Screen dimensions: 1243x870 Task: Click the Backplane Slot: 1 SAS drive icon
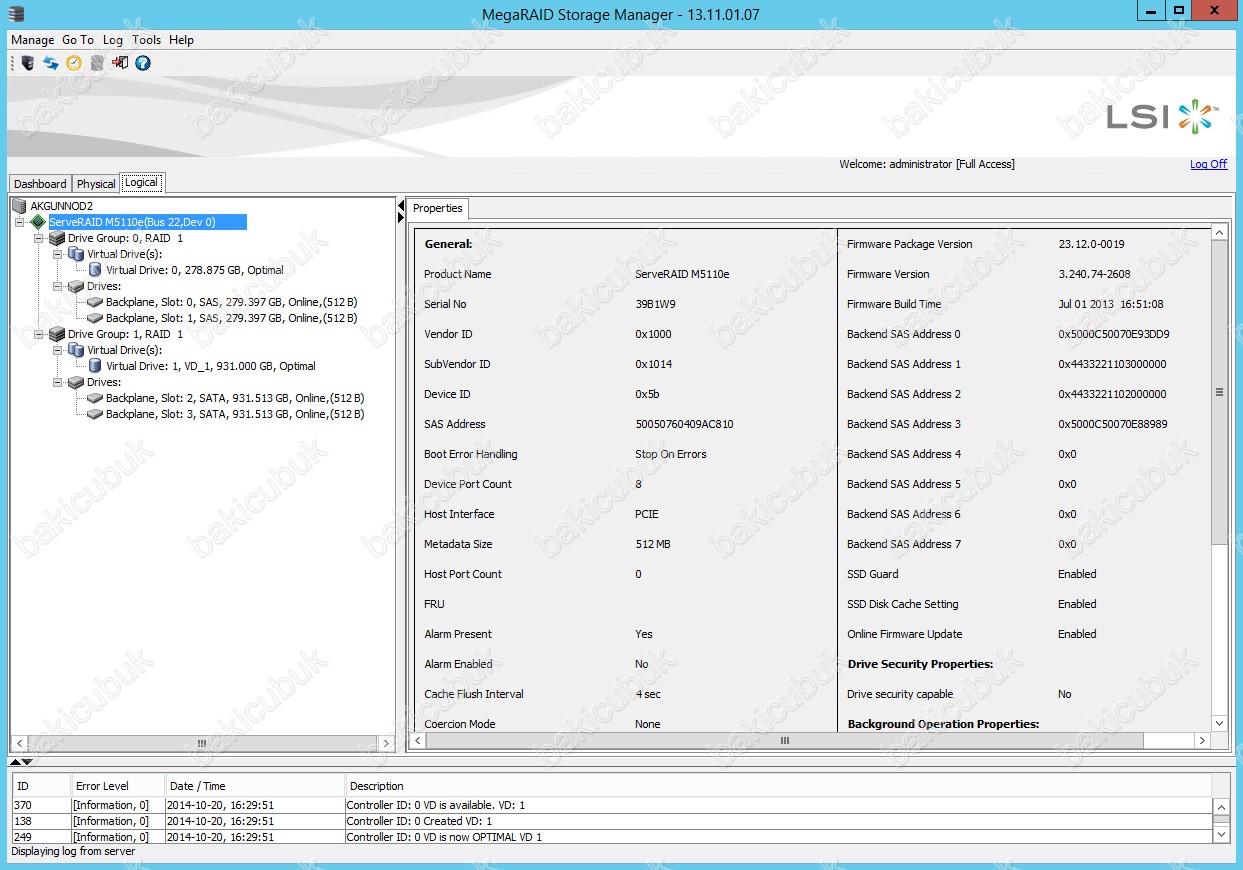coord(95,318)
